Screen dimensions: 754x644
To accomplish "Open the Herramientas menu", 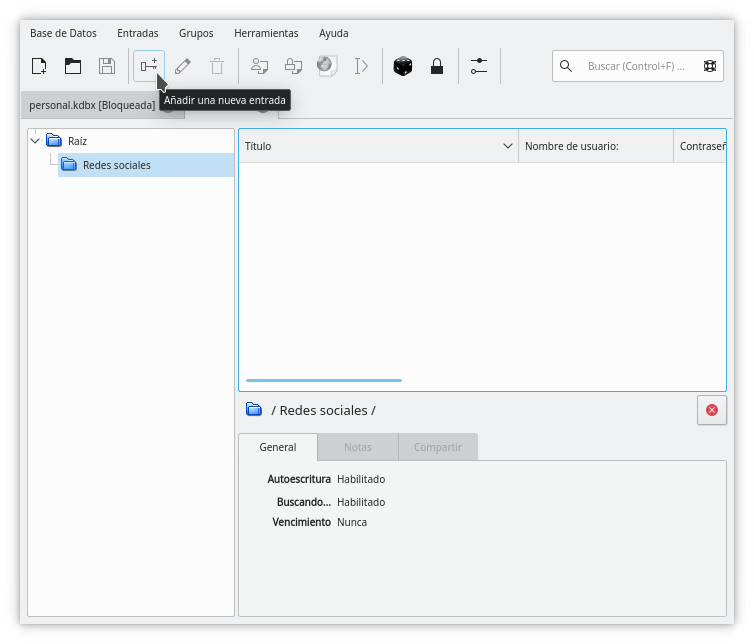I will 266,33.
